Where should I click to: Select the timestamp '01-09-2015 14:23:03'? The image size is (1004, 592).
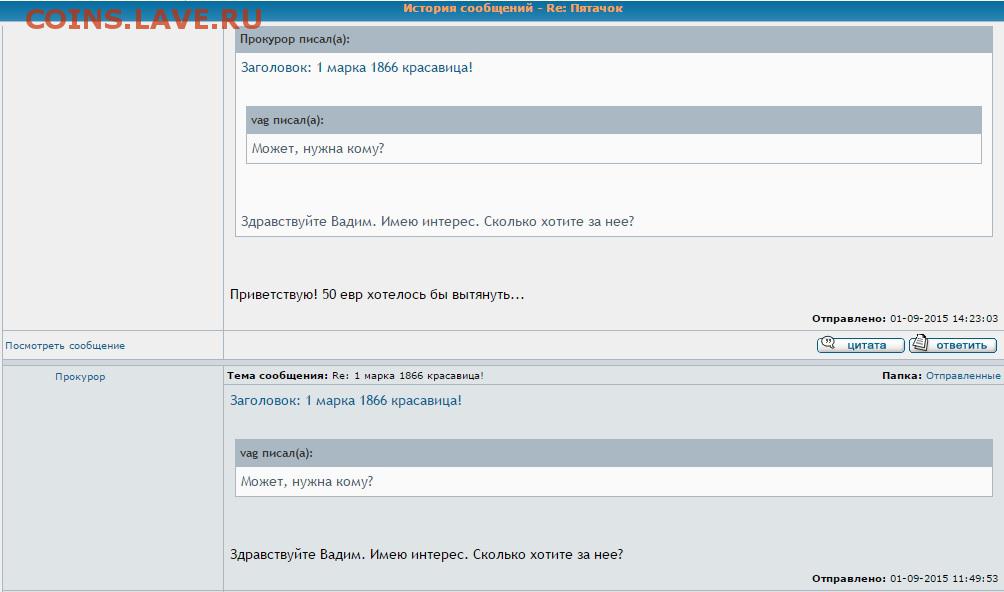(x=944, y=318)
